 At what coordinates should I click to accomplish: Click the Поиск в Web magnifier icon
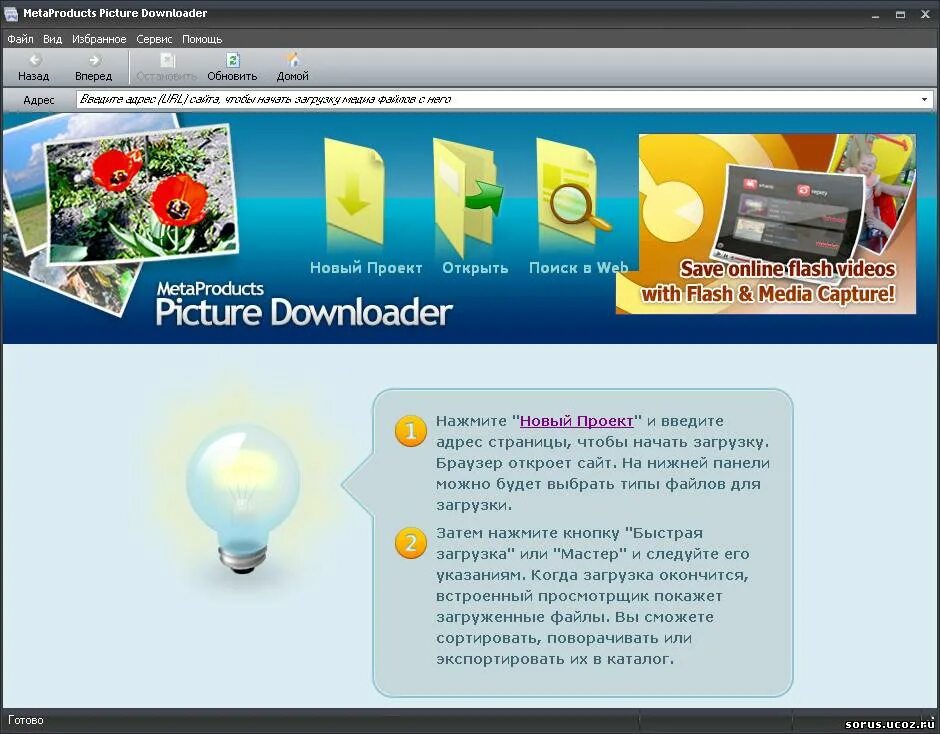click(573, 191)
